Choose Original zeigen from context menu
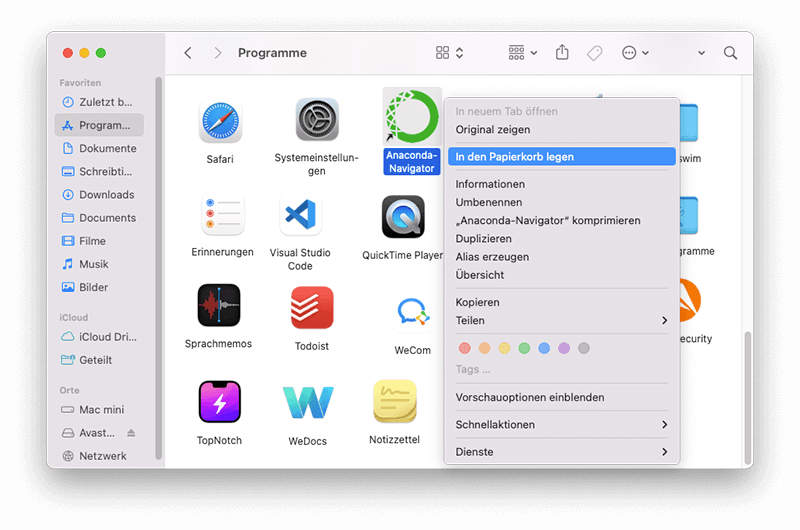This screenshot has width=800, height=530. tap(562, 130)
